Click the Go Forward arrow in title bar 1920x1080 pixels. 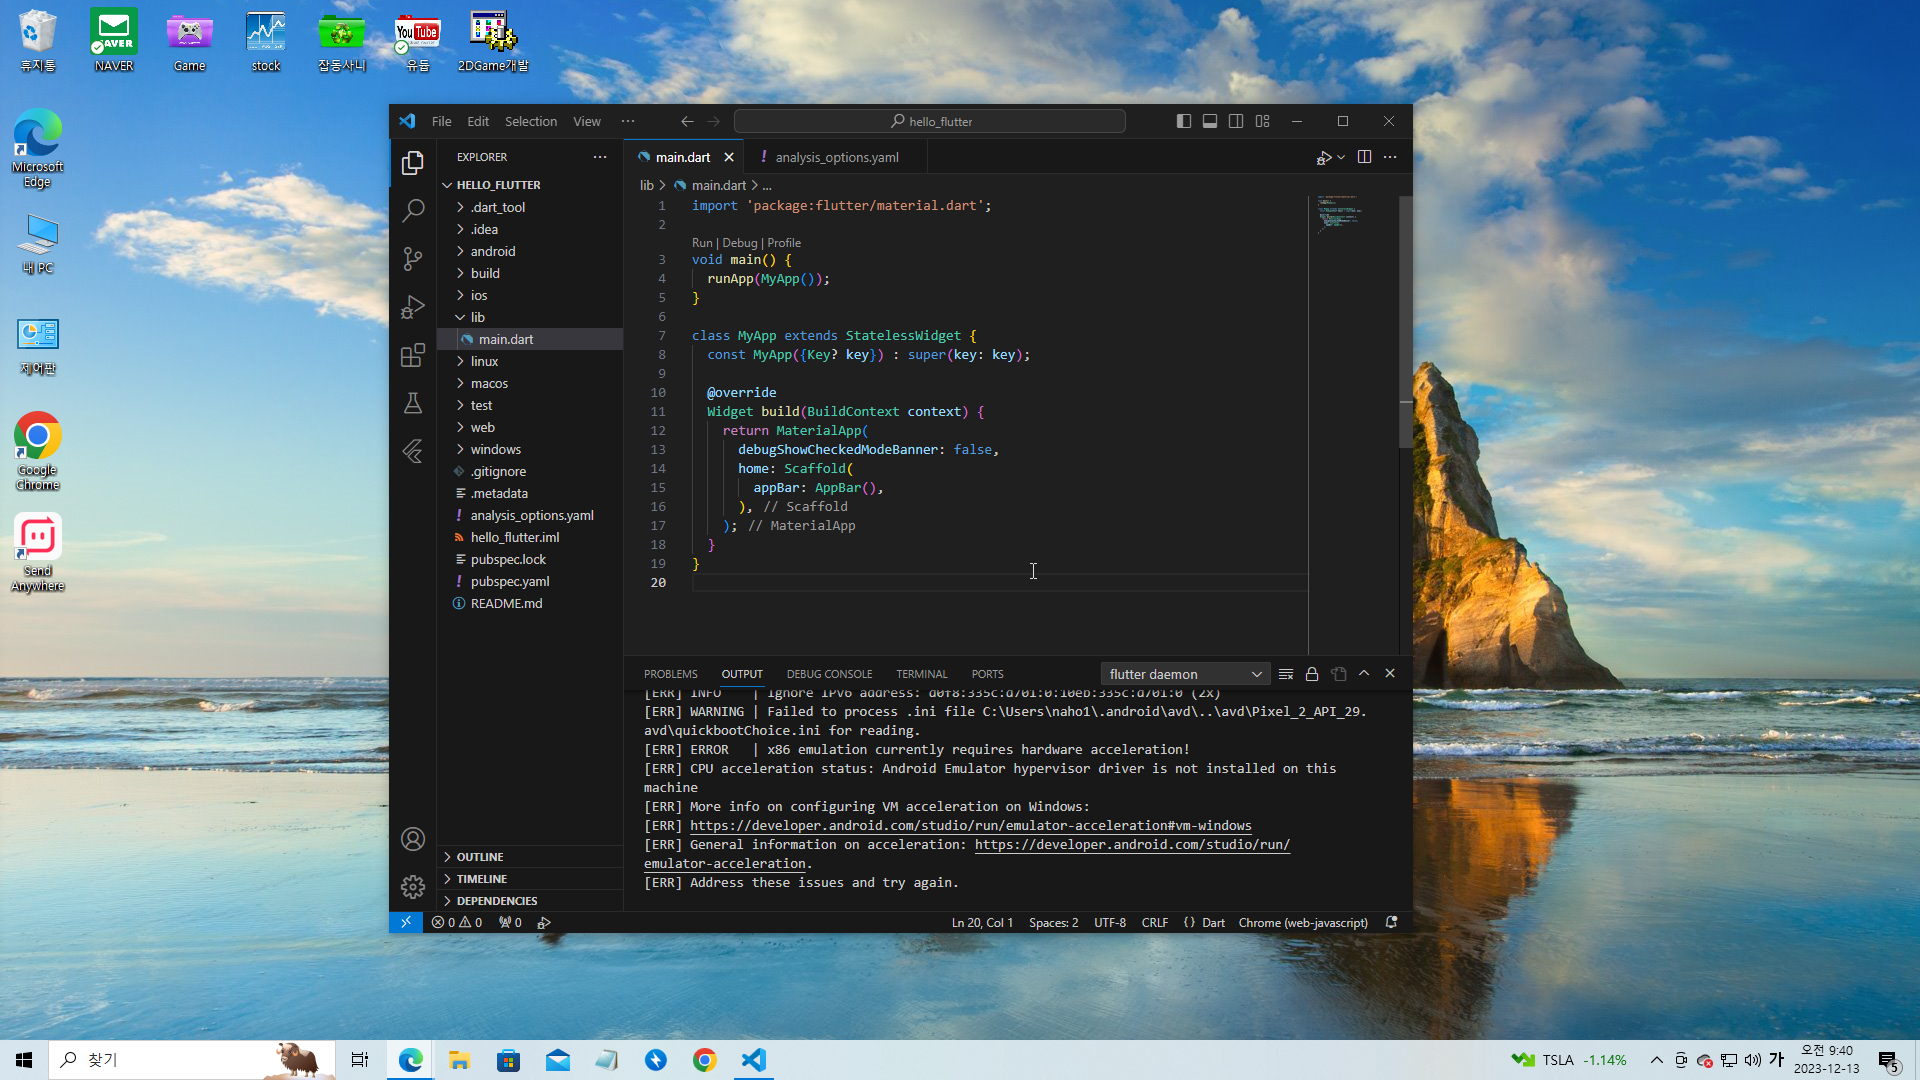(714, 121)
